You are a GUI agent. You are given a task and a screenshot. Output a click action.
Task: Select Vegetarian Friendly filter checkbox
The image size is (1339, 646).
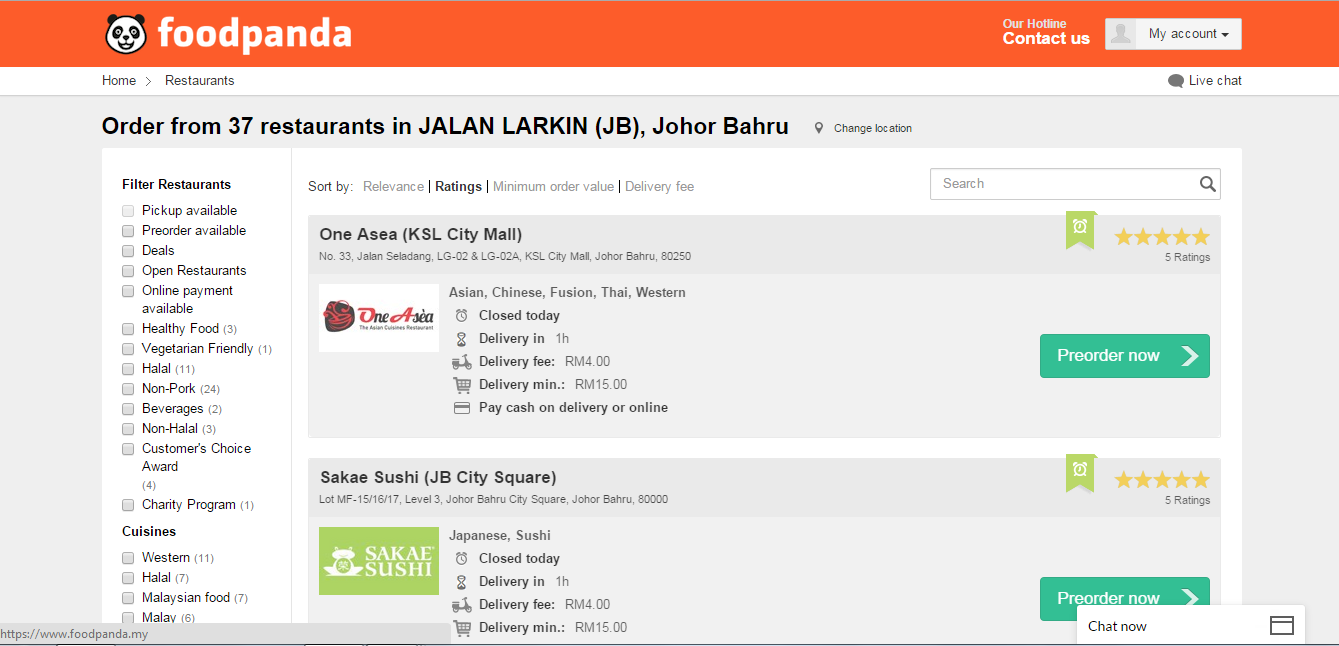(128, 349)
